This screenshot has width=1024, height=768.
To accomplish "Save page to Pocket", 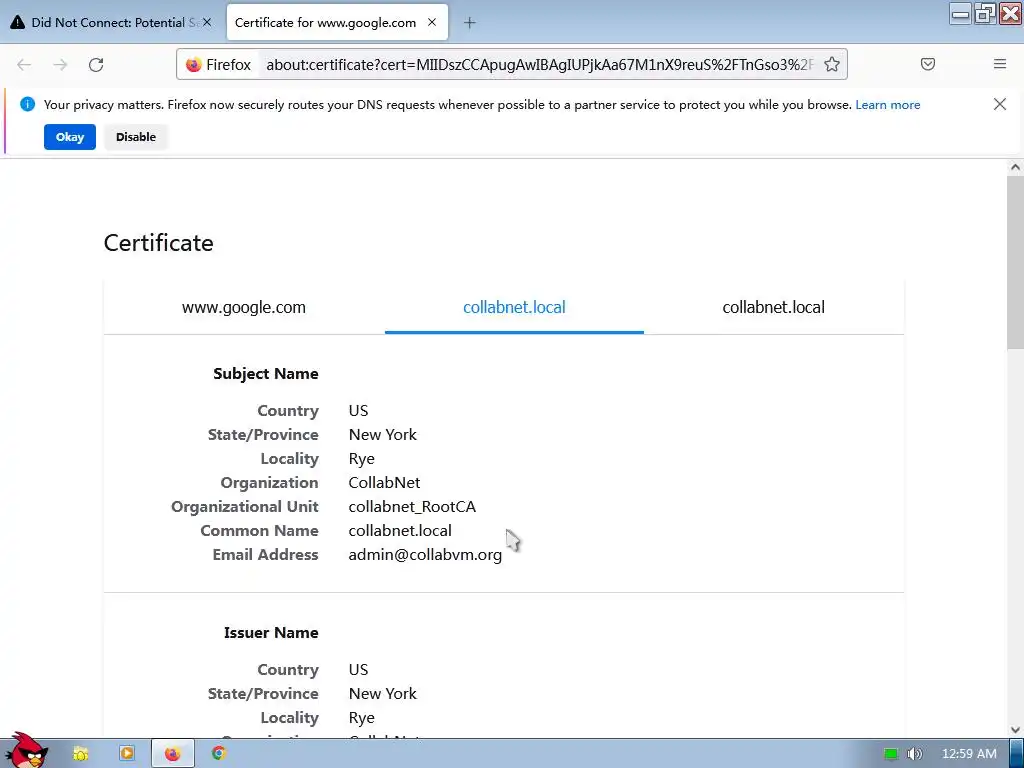I will (x=927, y=64).
